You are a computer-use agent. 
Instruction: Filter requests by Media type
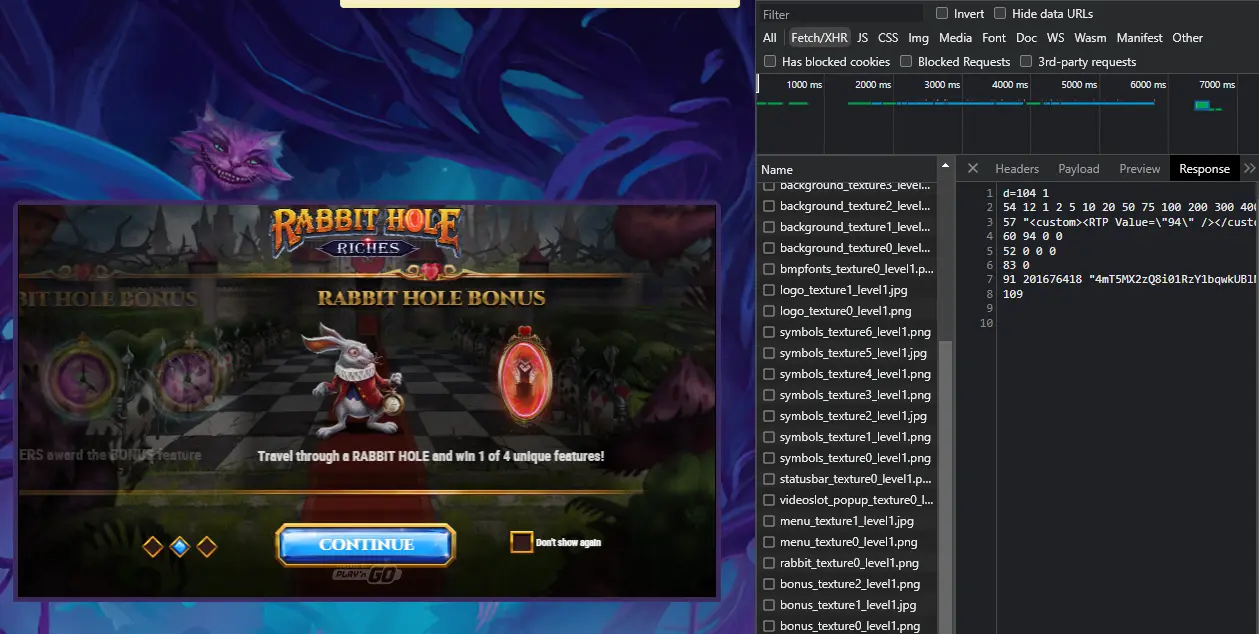955,38
